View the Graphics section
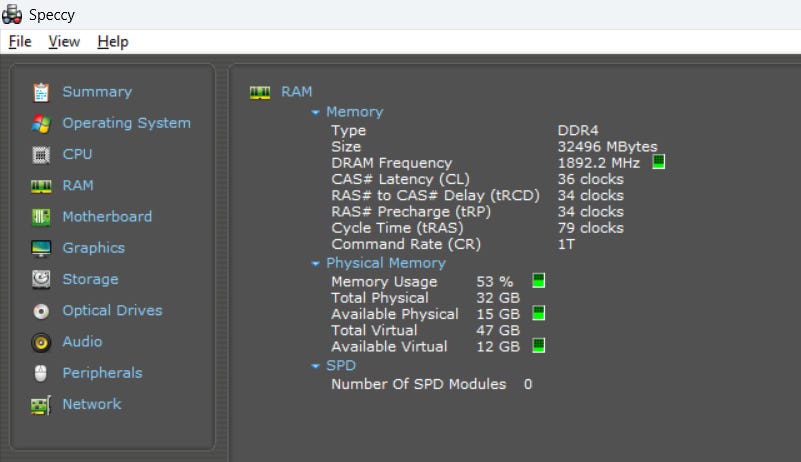This screenshot has height=462, width=801. pos(93,248)
